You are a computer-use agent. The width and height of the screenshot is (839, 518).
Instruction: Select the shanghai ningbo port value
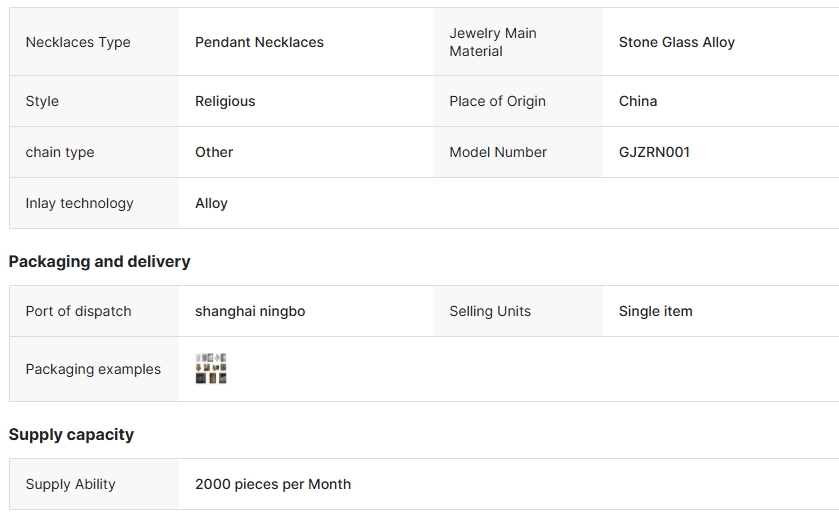(250, 311)
